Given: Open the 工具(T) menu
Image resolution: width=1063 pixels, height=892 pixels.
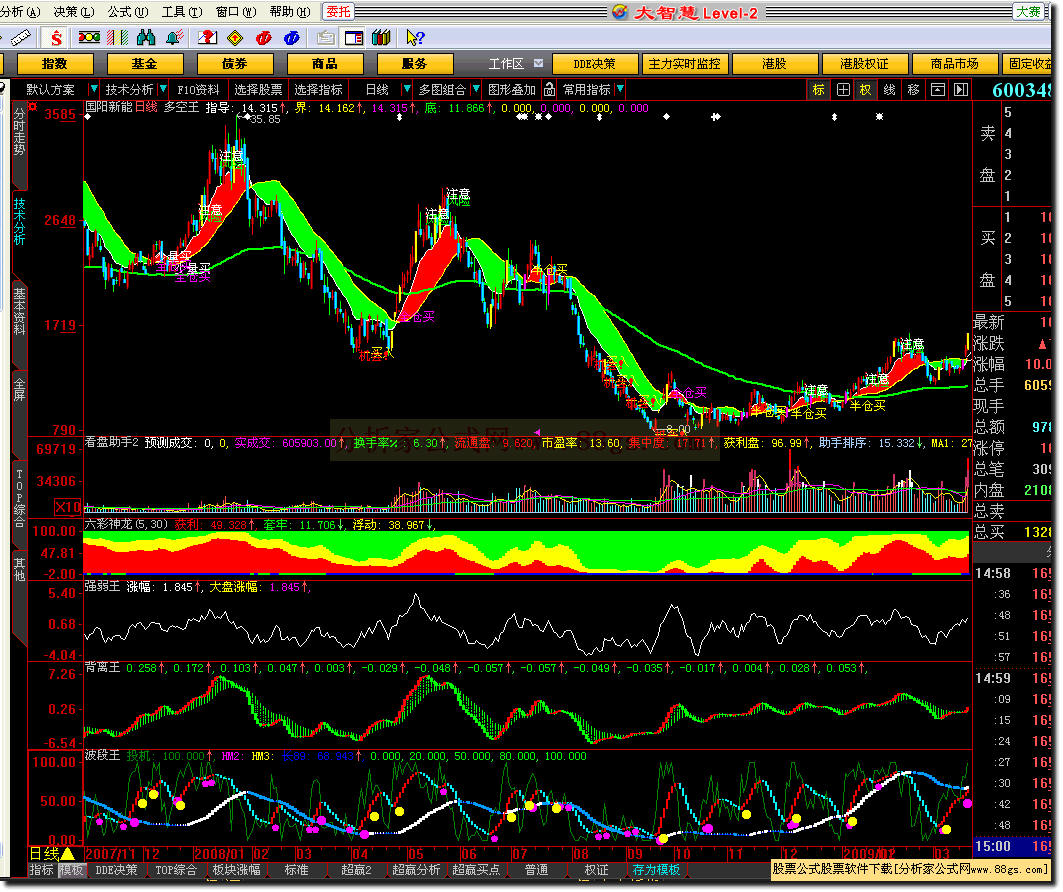Looking at the screenshot, I should 182,12.
